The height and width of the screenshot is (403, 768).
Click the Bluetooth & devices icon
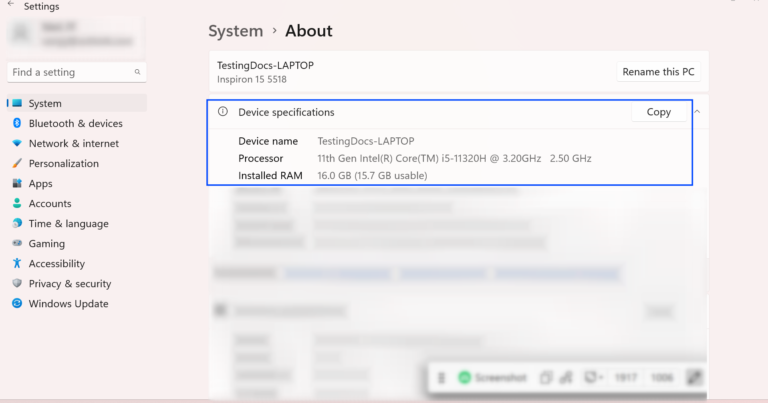pos(17,123)
